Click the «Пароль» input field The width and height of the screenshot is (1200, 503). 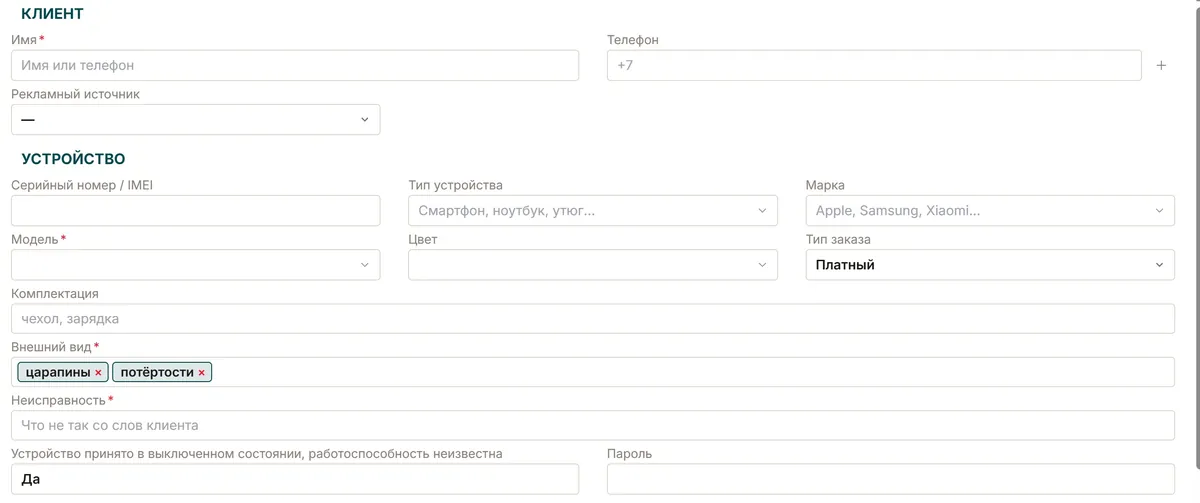(x=891, y=479)
